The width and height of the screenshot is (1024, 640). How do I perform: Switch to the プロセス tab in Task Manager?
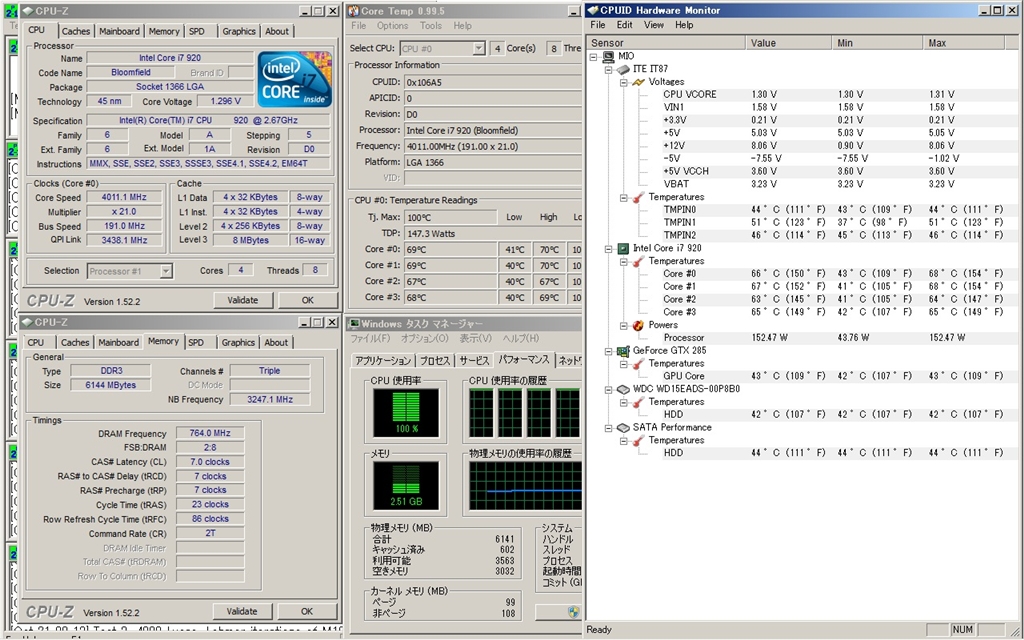point(435,360)
